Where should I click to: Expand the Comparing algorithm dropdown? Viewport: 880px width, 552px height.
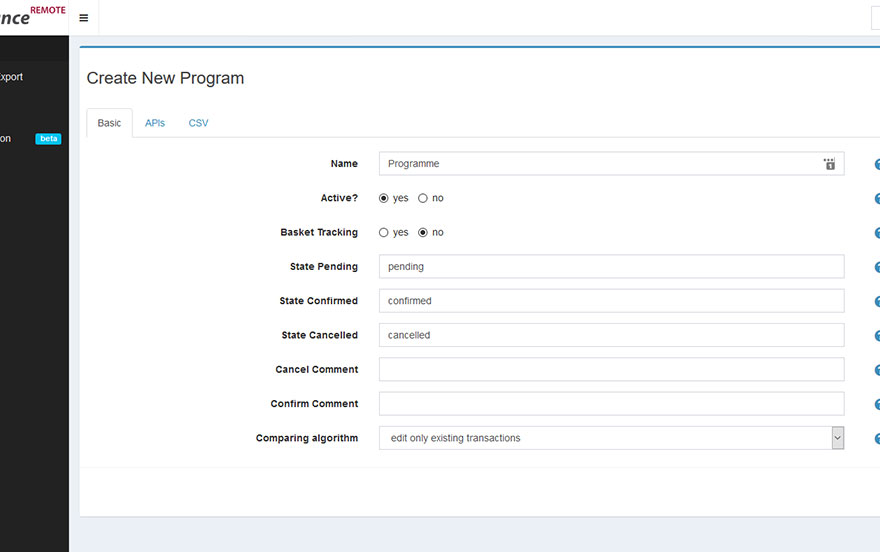[837, 438]
